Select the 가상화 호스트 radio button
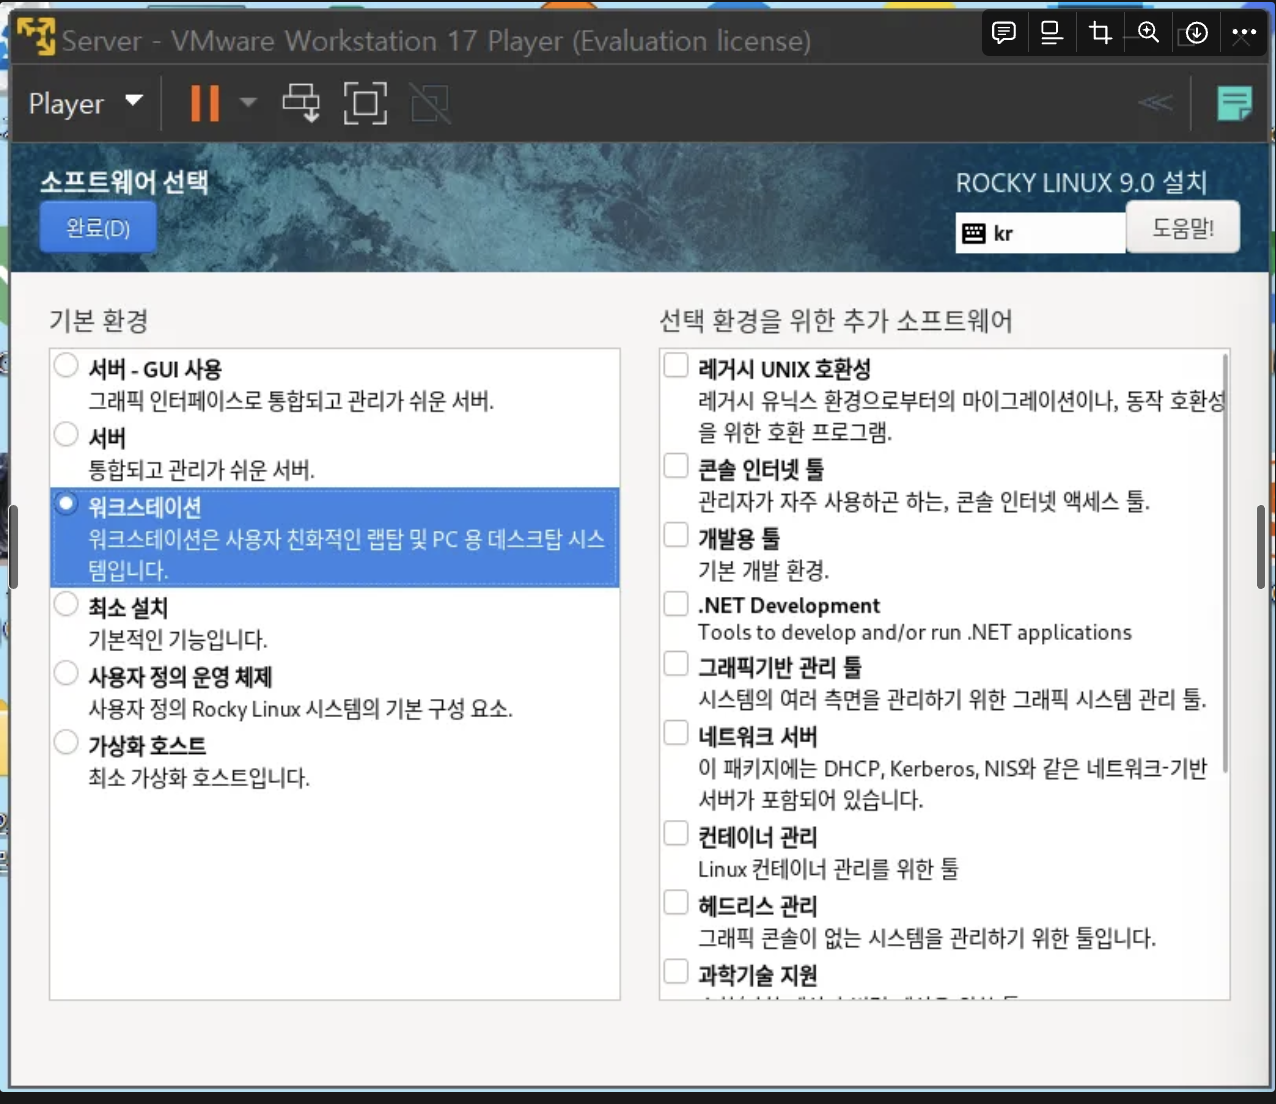1276x1104 pixels. 66,742
